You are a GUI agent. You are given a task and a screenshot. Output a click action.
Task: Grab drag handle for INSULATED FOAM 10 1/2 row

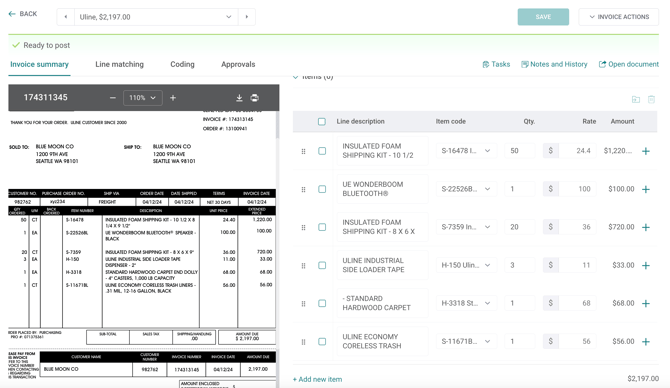coord(303,151)
